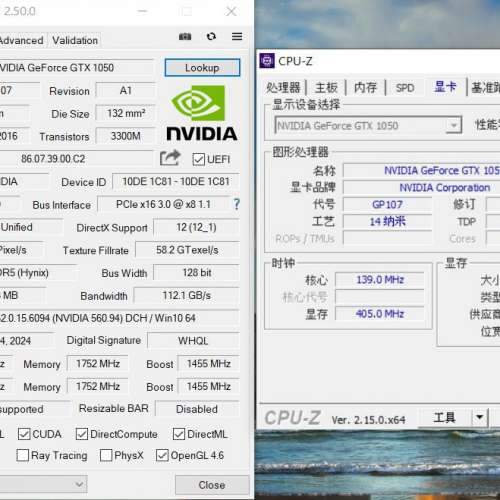Click the Texture Fillrate 58.2 GTexel/s value
Screen dimensions: 500x500
(x=187, y=250)
